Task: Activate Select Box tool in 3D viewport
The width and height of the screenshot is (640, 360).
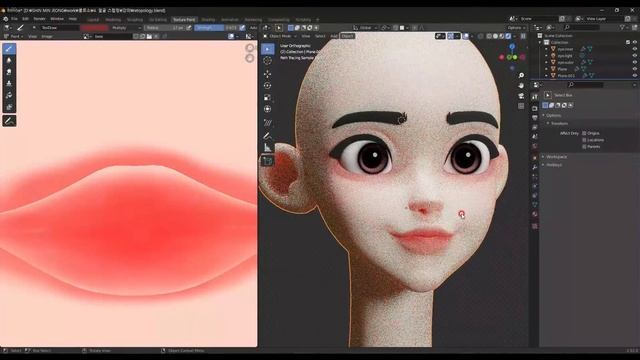Action: tap(268, 49)
